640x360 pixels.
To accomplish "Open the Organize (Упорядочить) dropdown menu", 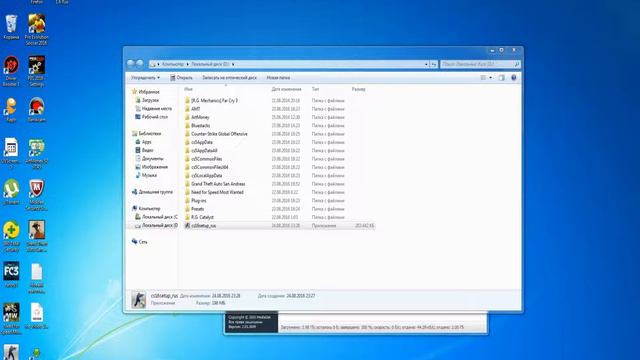I will tap(145, 78).
